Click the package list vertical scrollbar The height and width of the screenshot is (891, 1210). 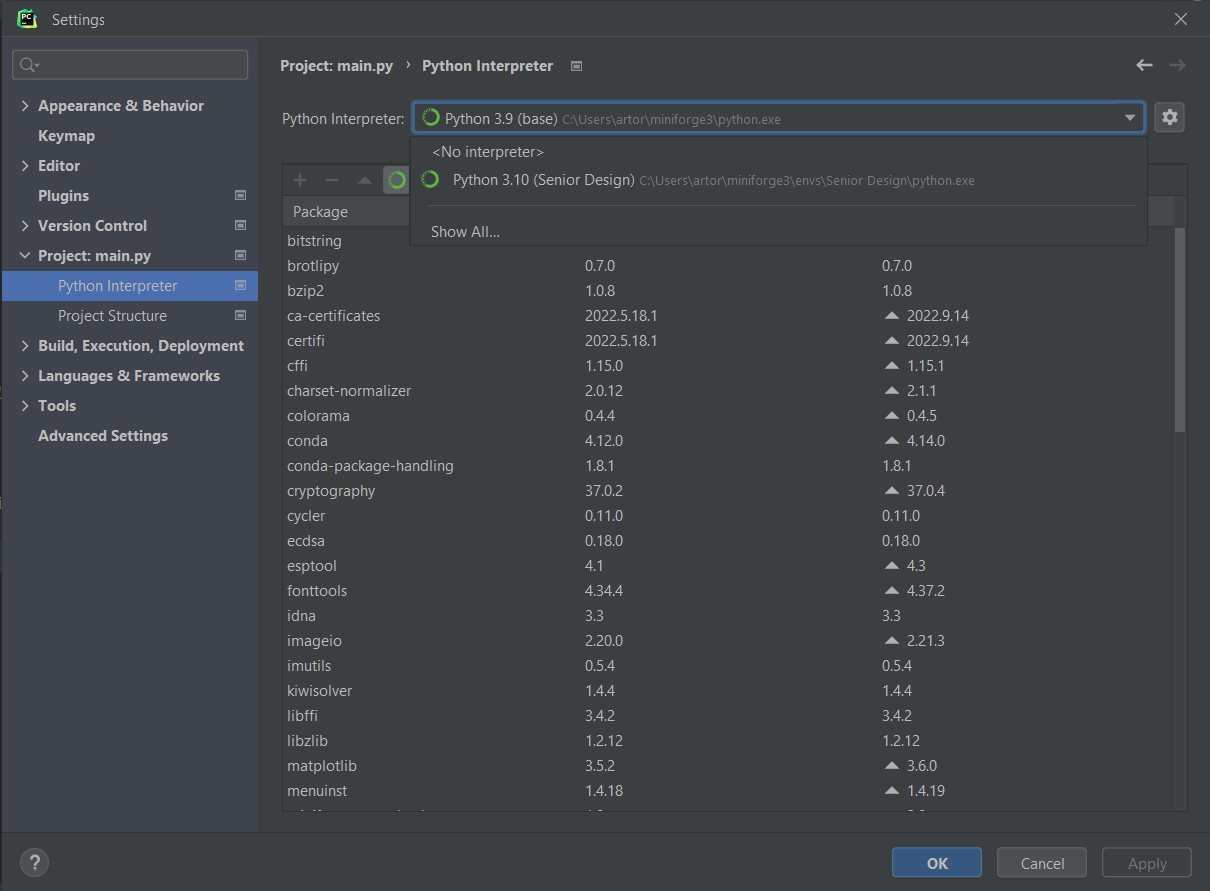[1180, 330]
